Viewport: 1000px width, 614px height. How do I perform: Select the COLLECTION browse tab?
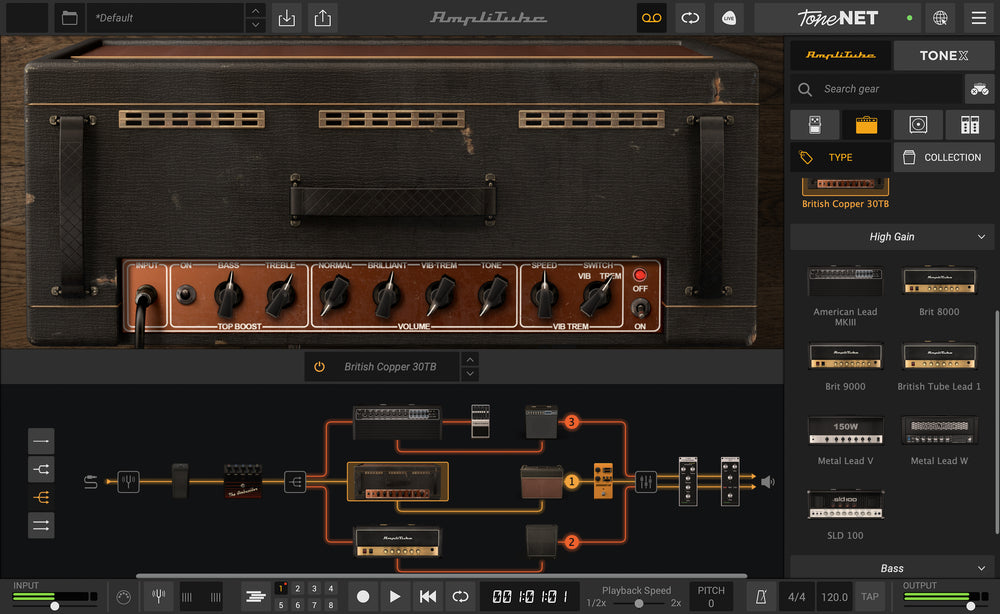click(x=943, y=157)
